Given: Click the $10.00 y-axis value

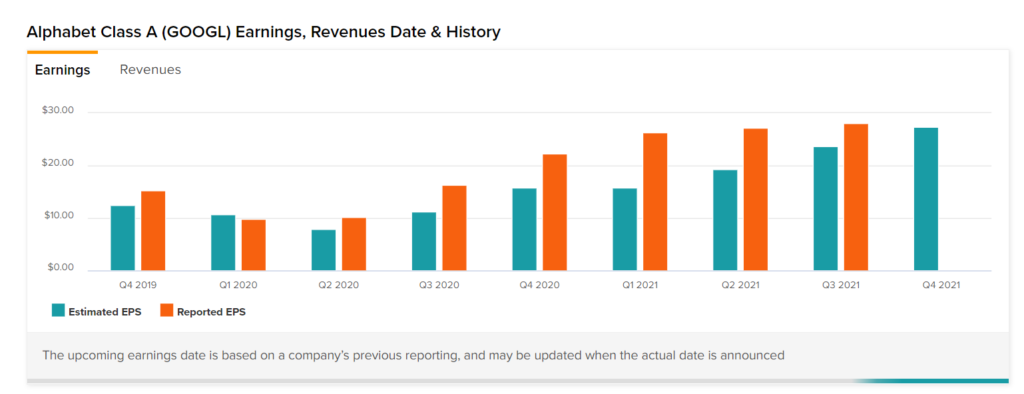Looking at the screenshot, I should pos(58,216).
